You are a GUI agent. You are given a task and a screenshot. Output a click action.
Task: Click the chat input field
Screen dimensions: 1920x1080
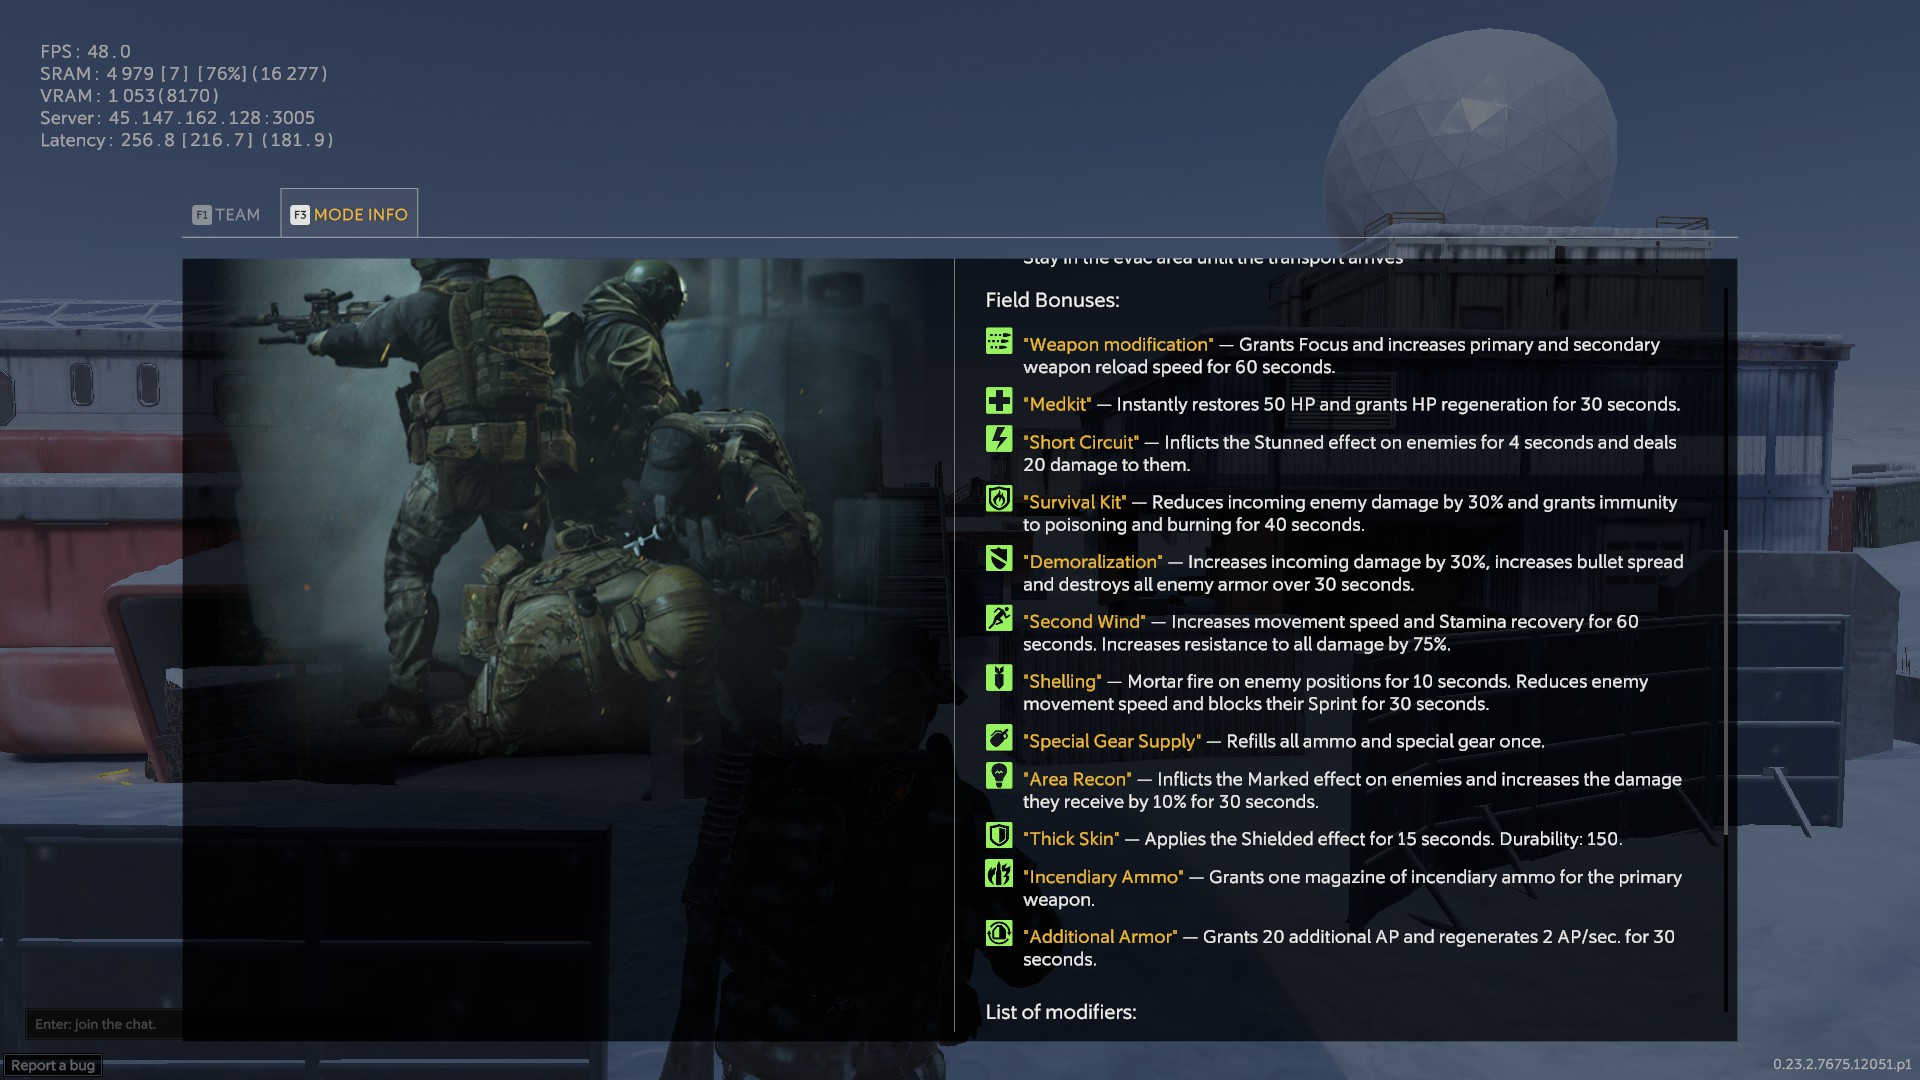[x=100, y=1024]
